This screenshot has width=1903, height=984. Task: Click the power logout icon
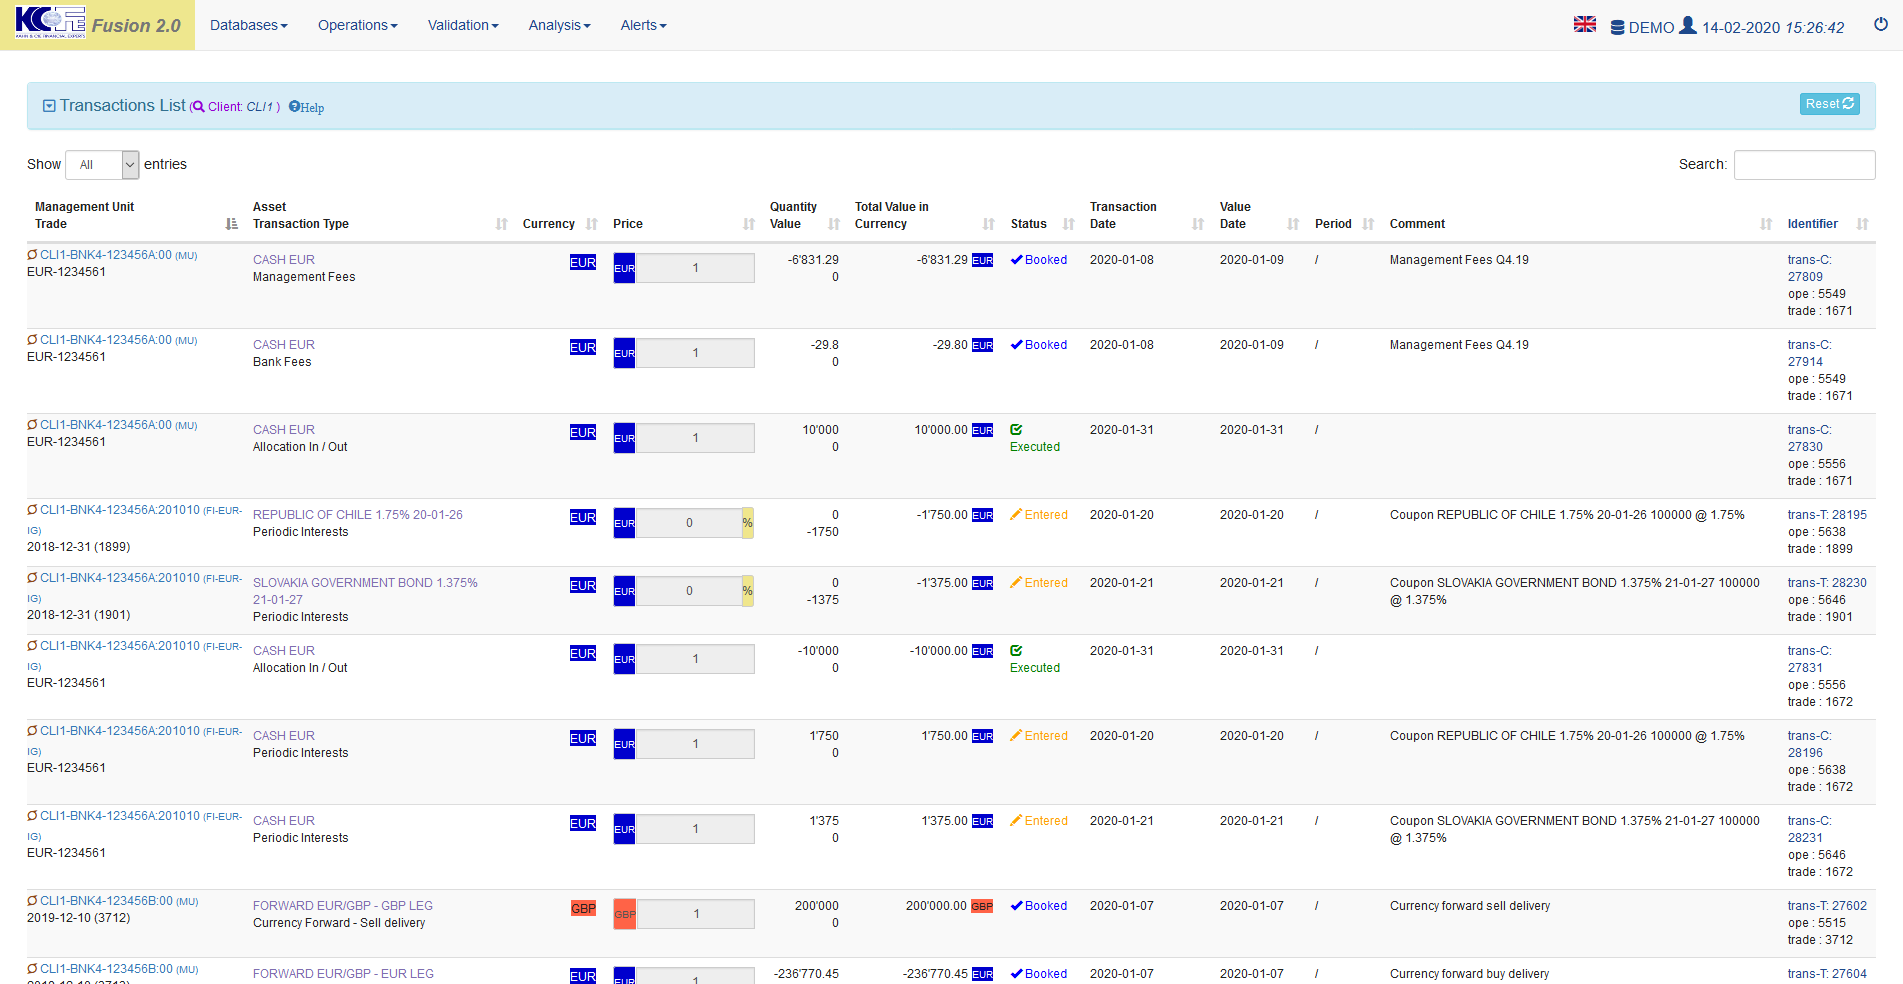tap(1880, 24)
